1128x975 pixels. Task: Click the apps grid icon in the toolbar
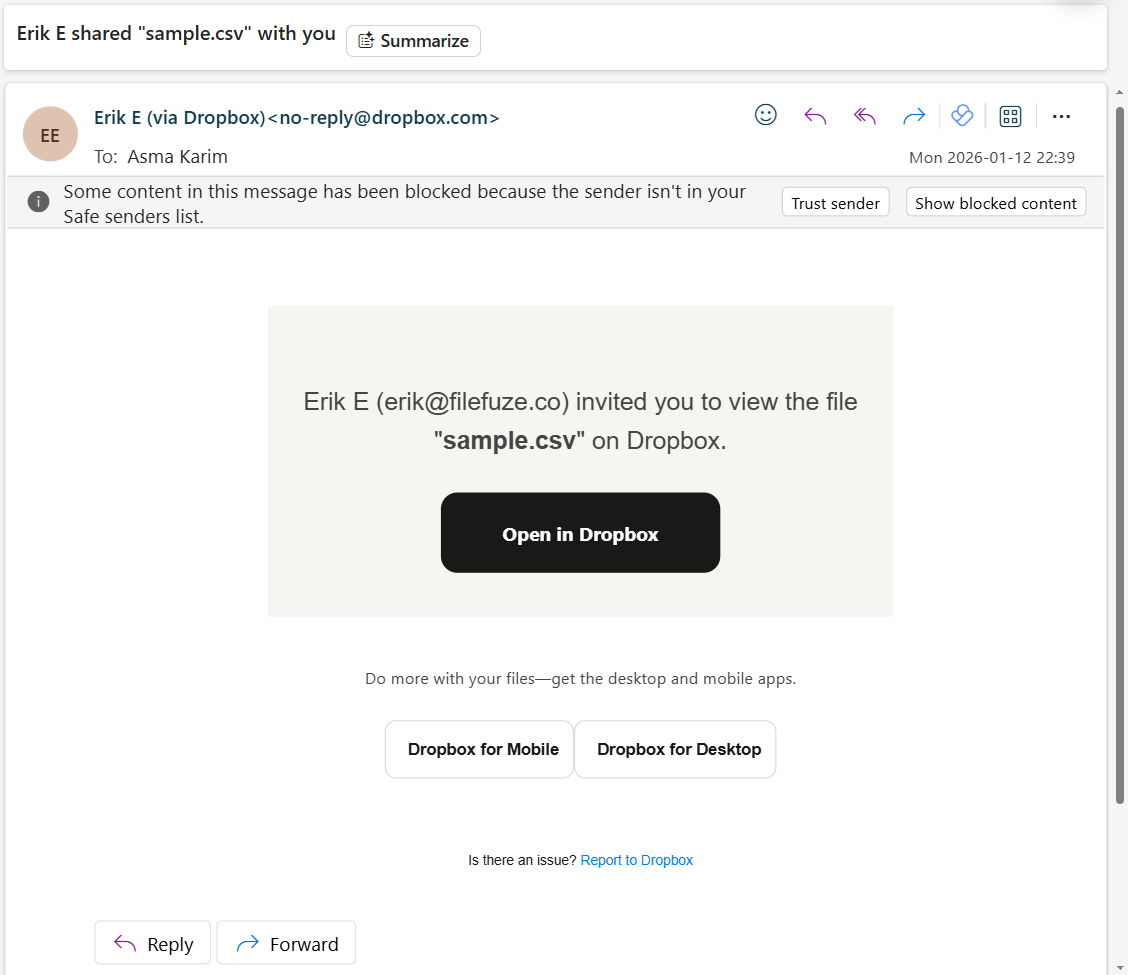(x=1010, y=116)
